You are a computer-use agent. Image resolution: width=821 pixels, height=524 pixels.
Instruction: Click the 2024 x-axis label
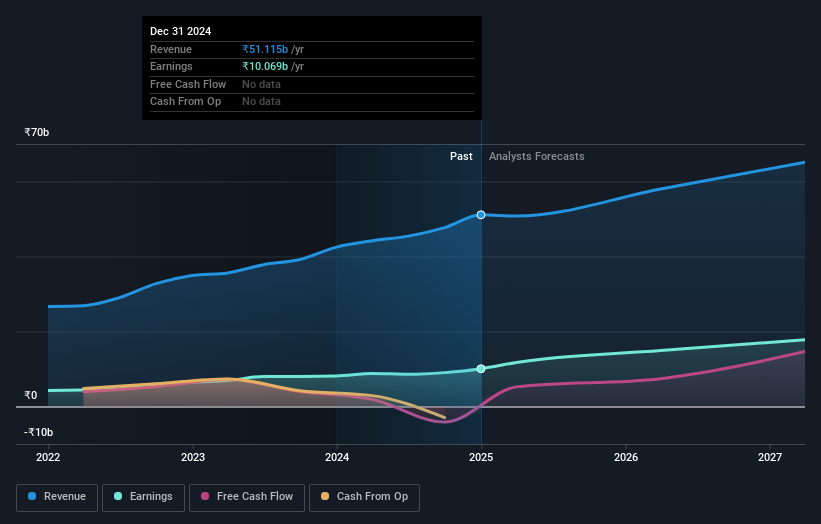click(x=337, y=457)
